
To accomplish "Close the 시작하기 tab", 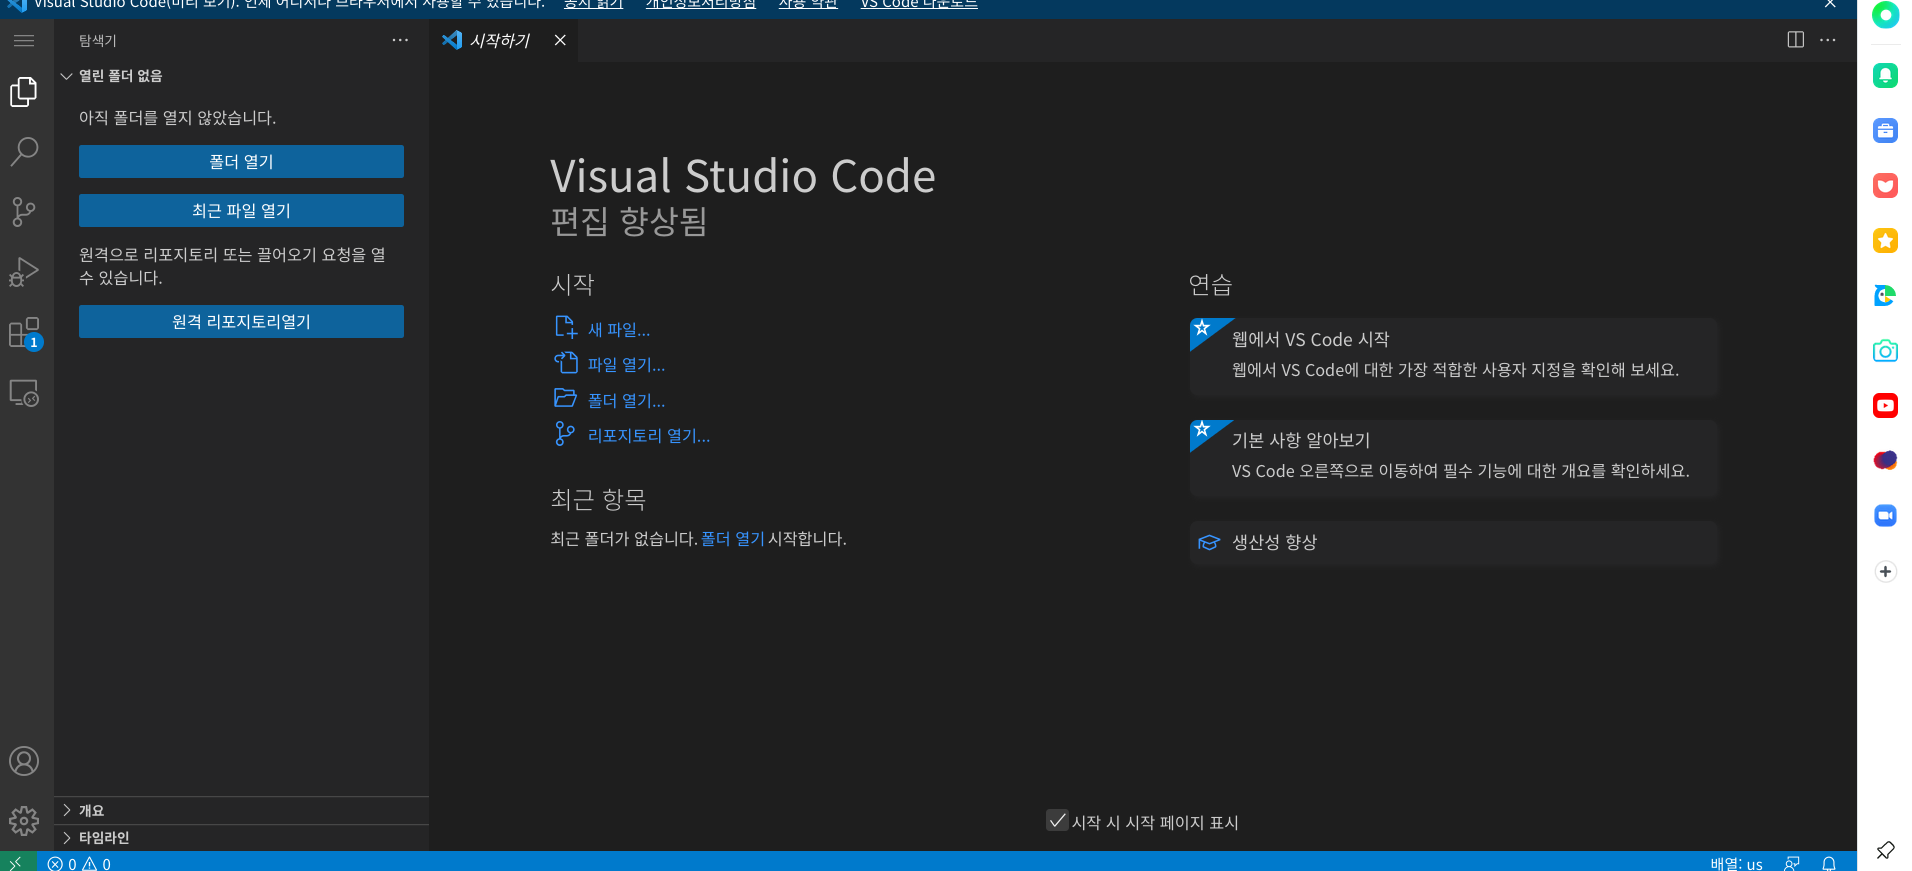I will [x=560, y=40].
